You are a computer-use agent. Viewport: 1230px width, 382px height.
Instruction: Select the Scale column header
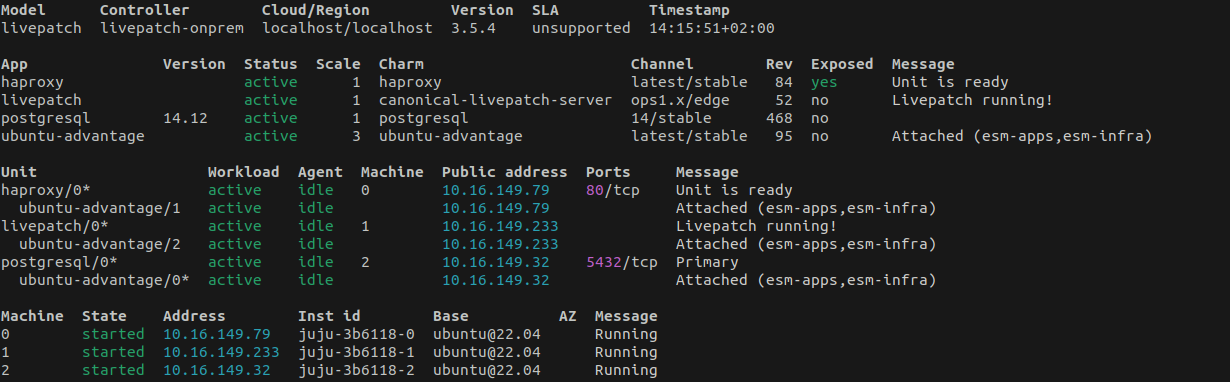coord(338,64)
